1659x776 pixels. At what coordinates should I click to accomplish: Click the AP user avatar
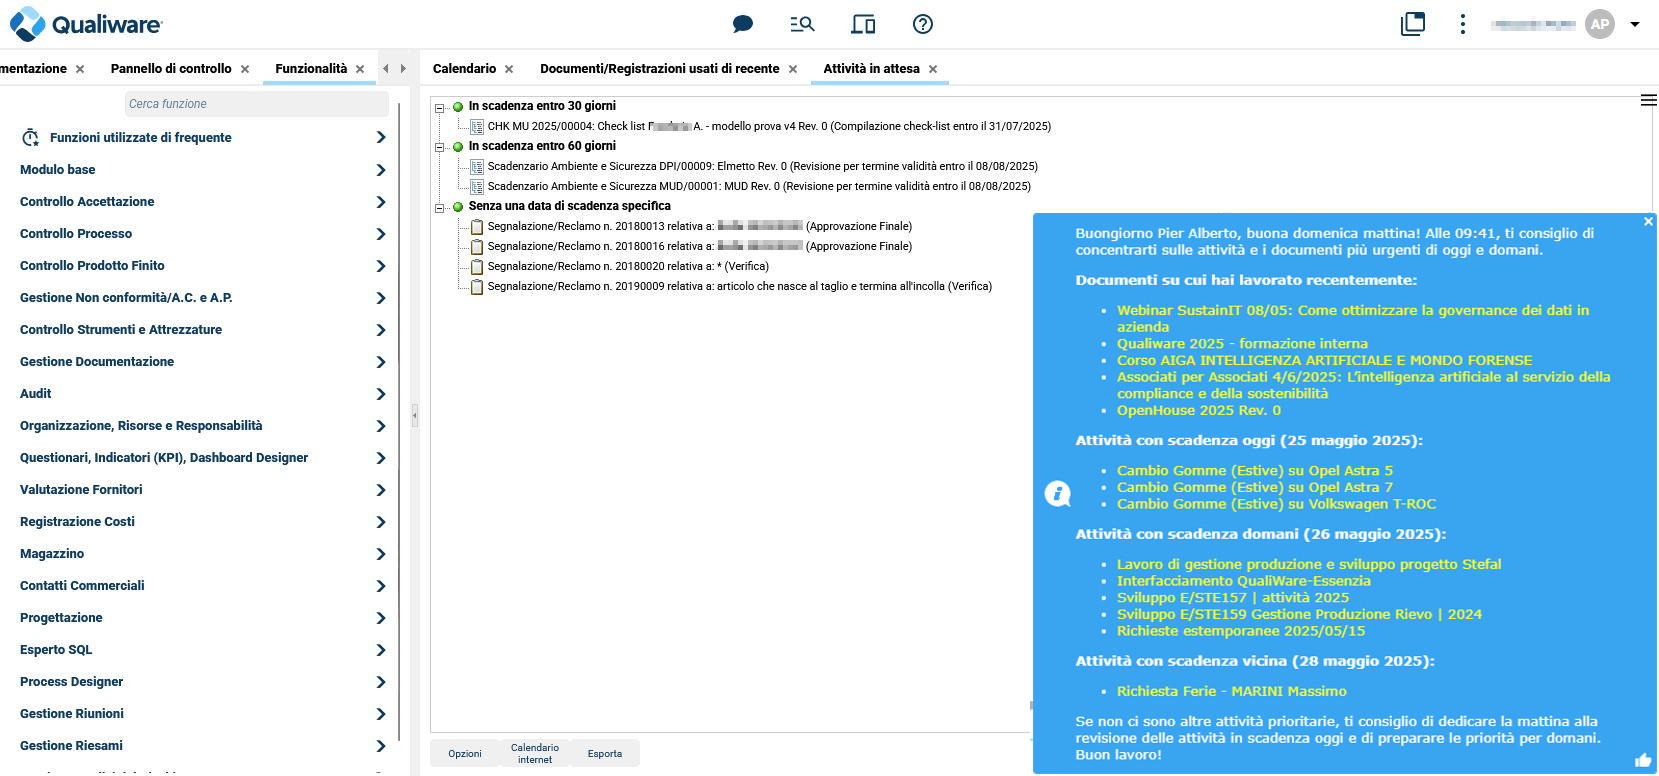click(x=1600, y=24)
